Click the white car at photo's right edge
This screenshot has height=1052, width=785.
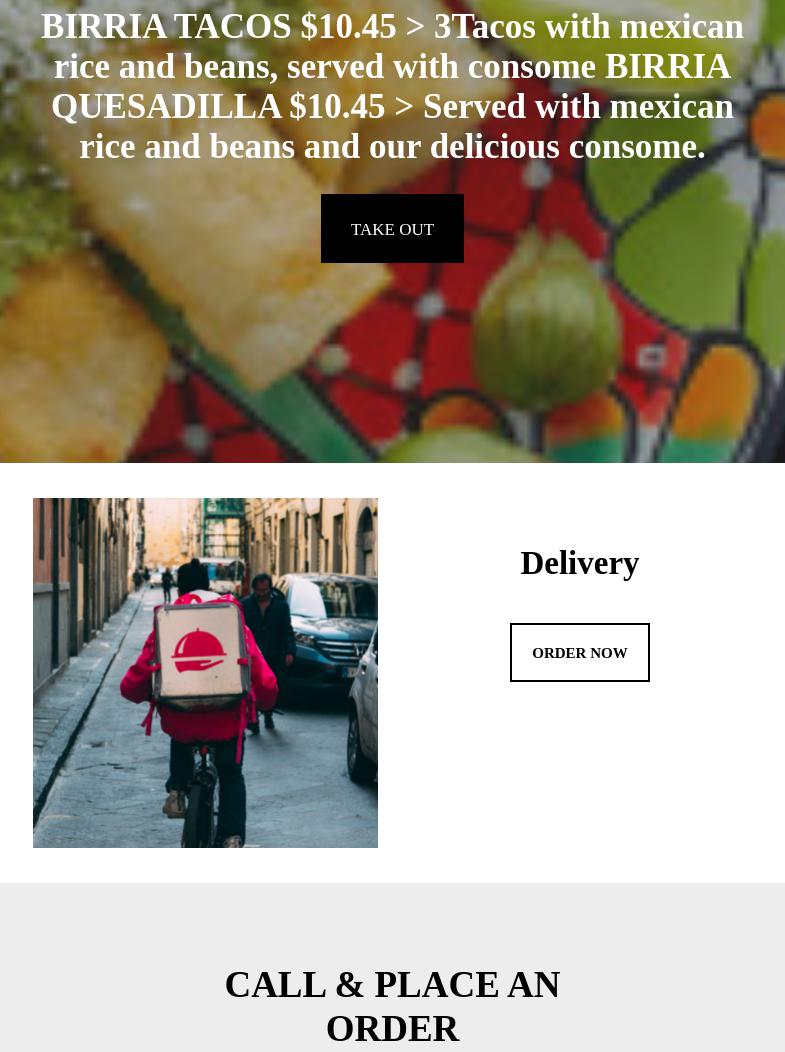pyautogui.click(x=364, y=711)
